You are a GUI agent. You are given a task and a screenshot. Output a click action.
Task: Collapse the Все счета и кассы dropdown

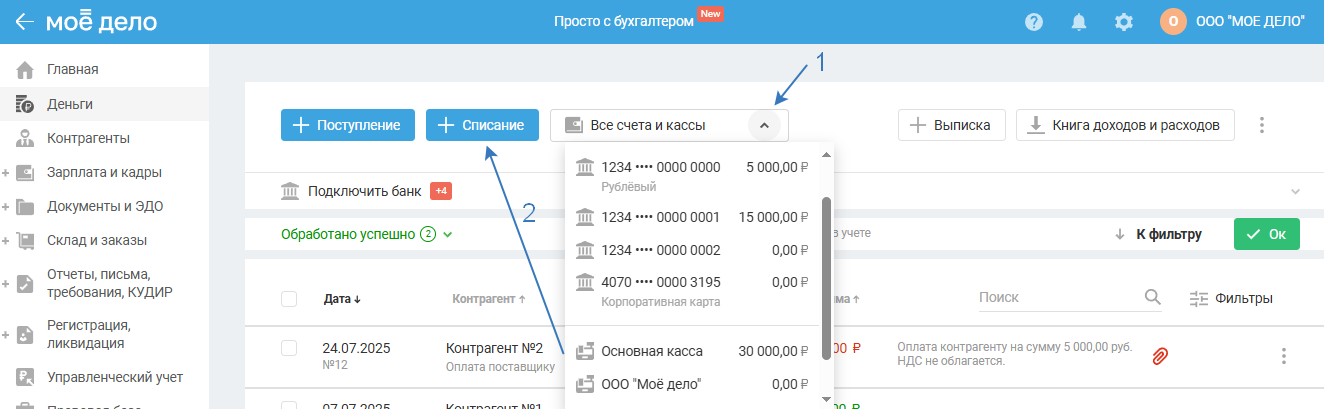pyautogui.click(x=764, y=125)
